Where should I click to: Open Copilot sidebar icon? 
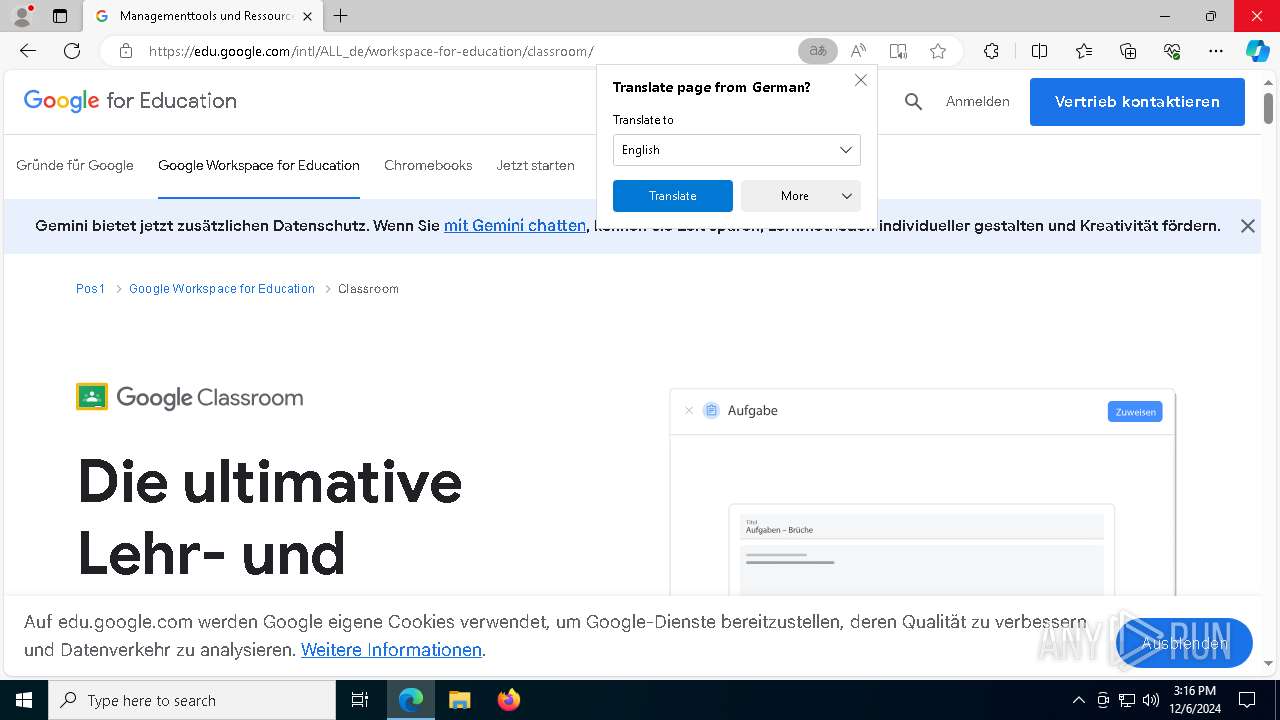(1257, 51)
